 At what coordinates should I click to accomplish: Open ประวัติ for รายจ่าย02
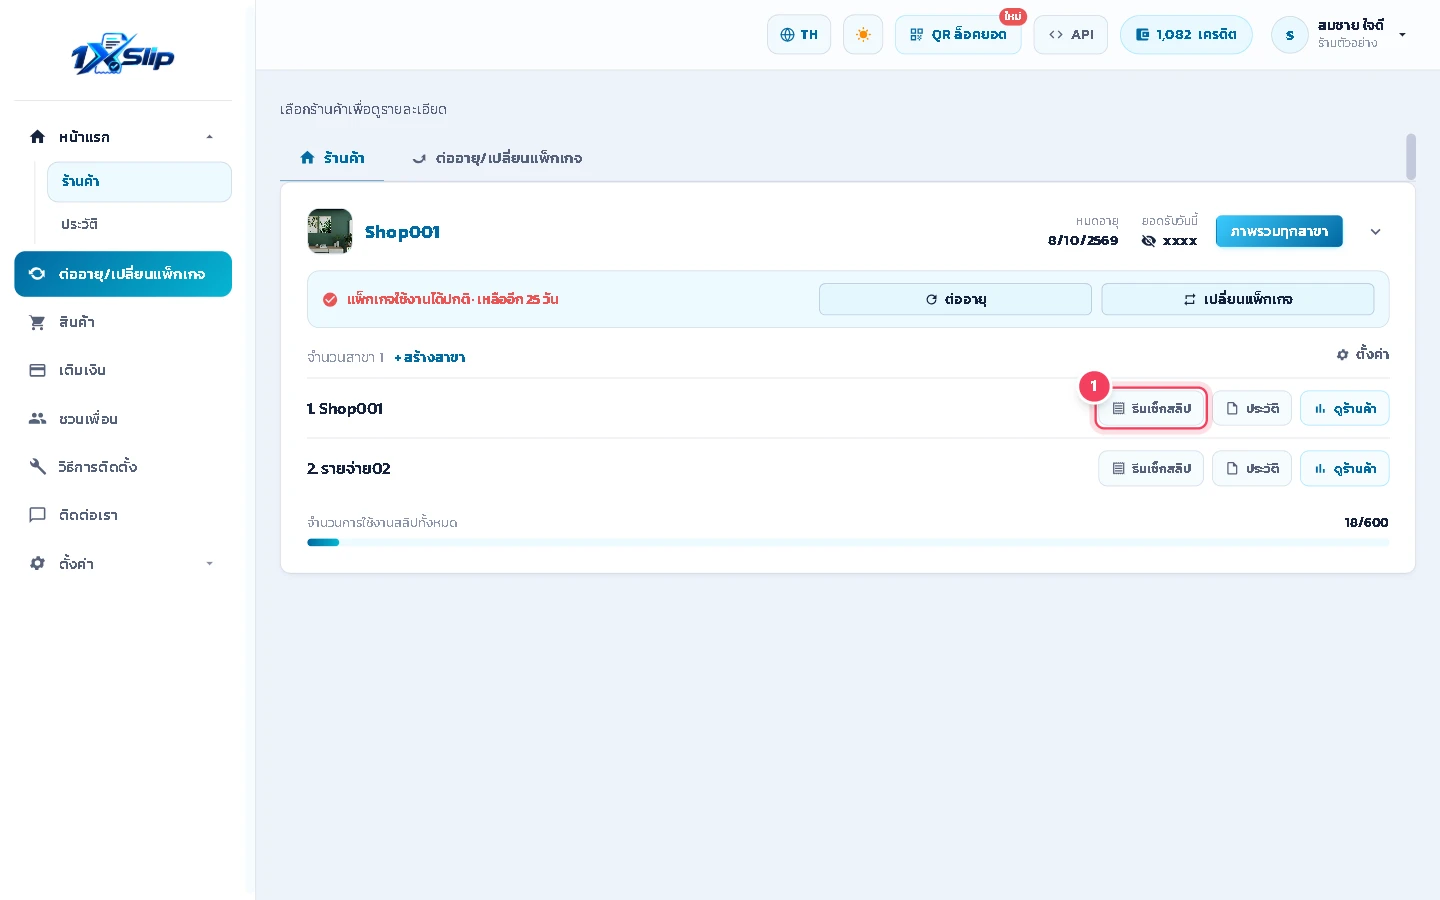point(1252,468)
